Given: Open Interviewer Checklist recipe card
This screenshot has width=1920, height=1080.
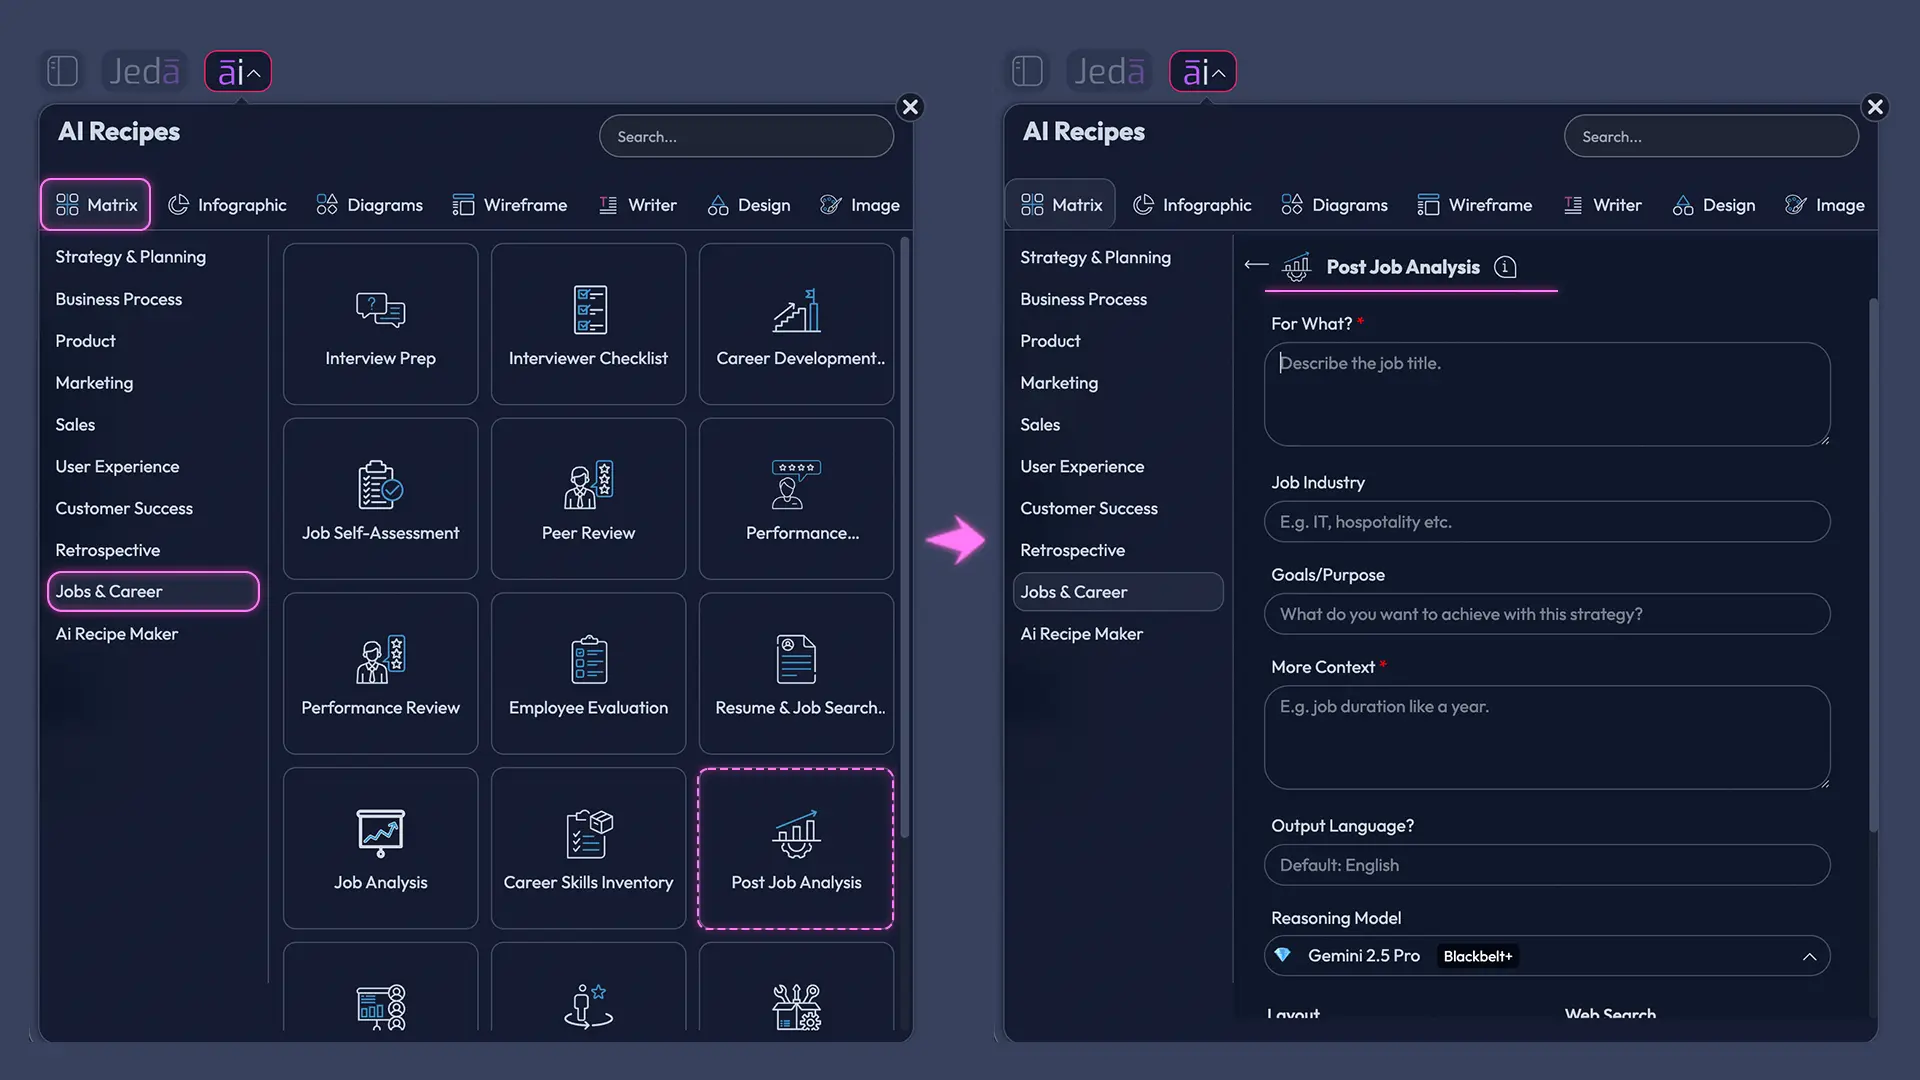Looking at the screenshot, I should 588,324.
